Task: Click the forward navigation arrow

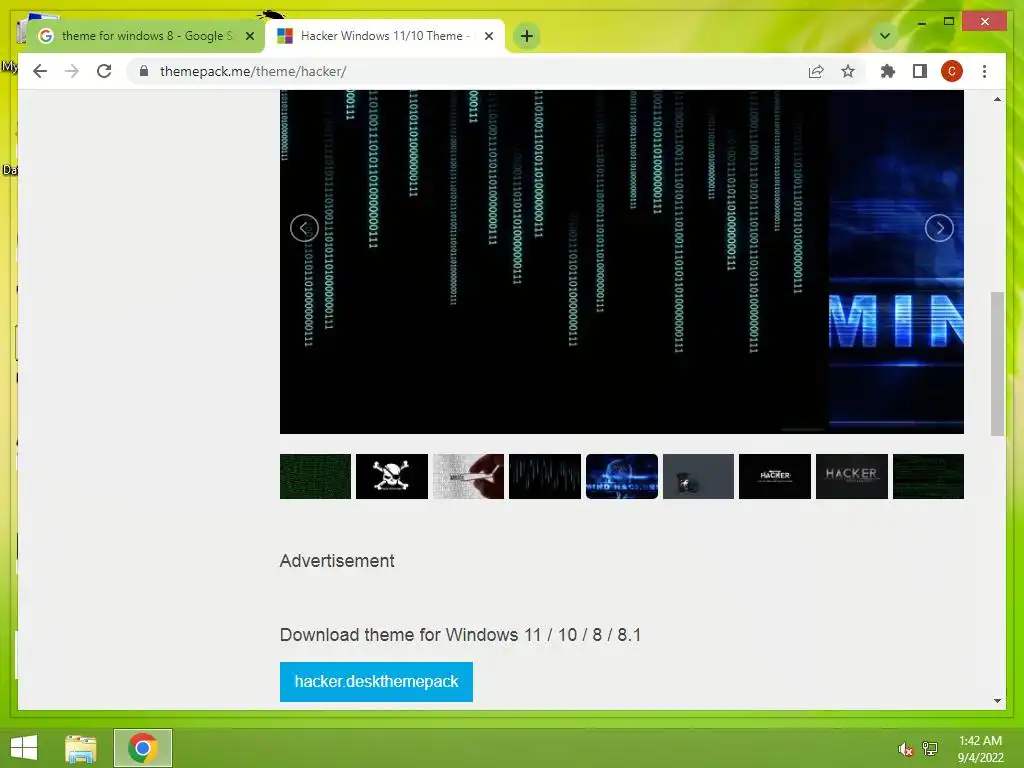Action: pyautogui.click(x=72, y=71)
